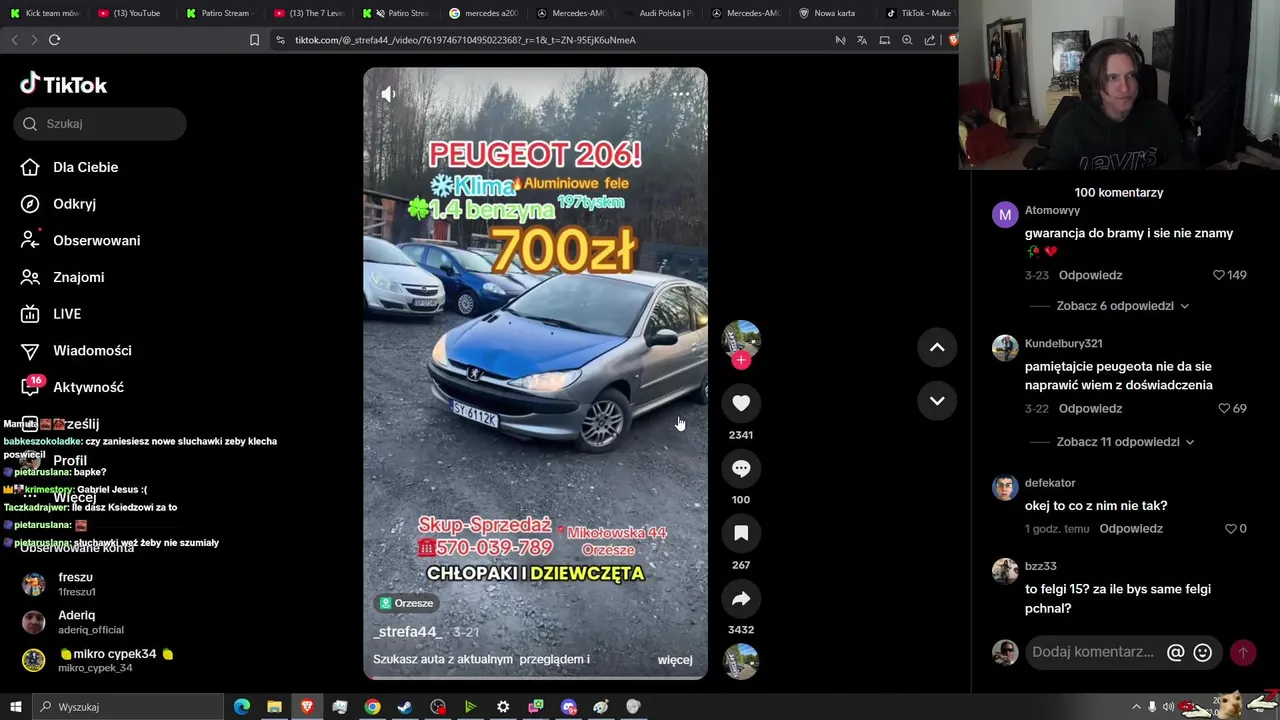Go to the previous video
Screen dimensions: 1280x720
[x=937, y=347]
